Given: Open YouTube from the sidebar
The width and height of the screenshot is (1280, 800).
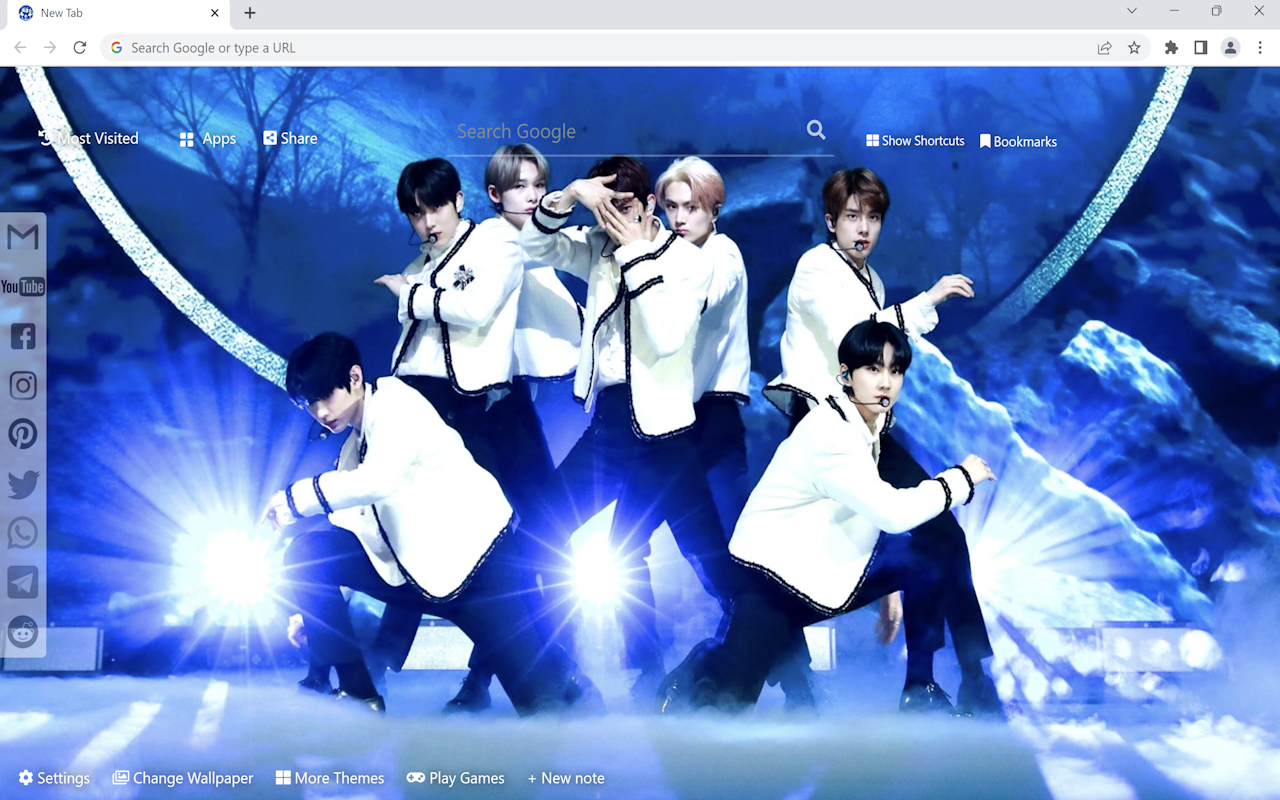Looking at the screenshot, I should point(22,286).
